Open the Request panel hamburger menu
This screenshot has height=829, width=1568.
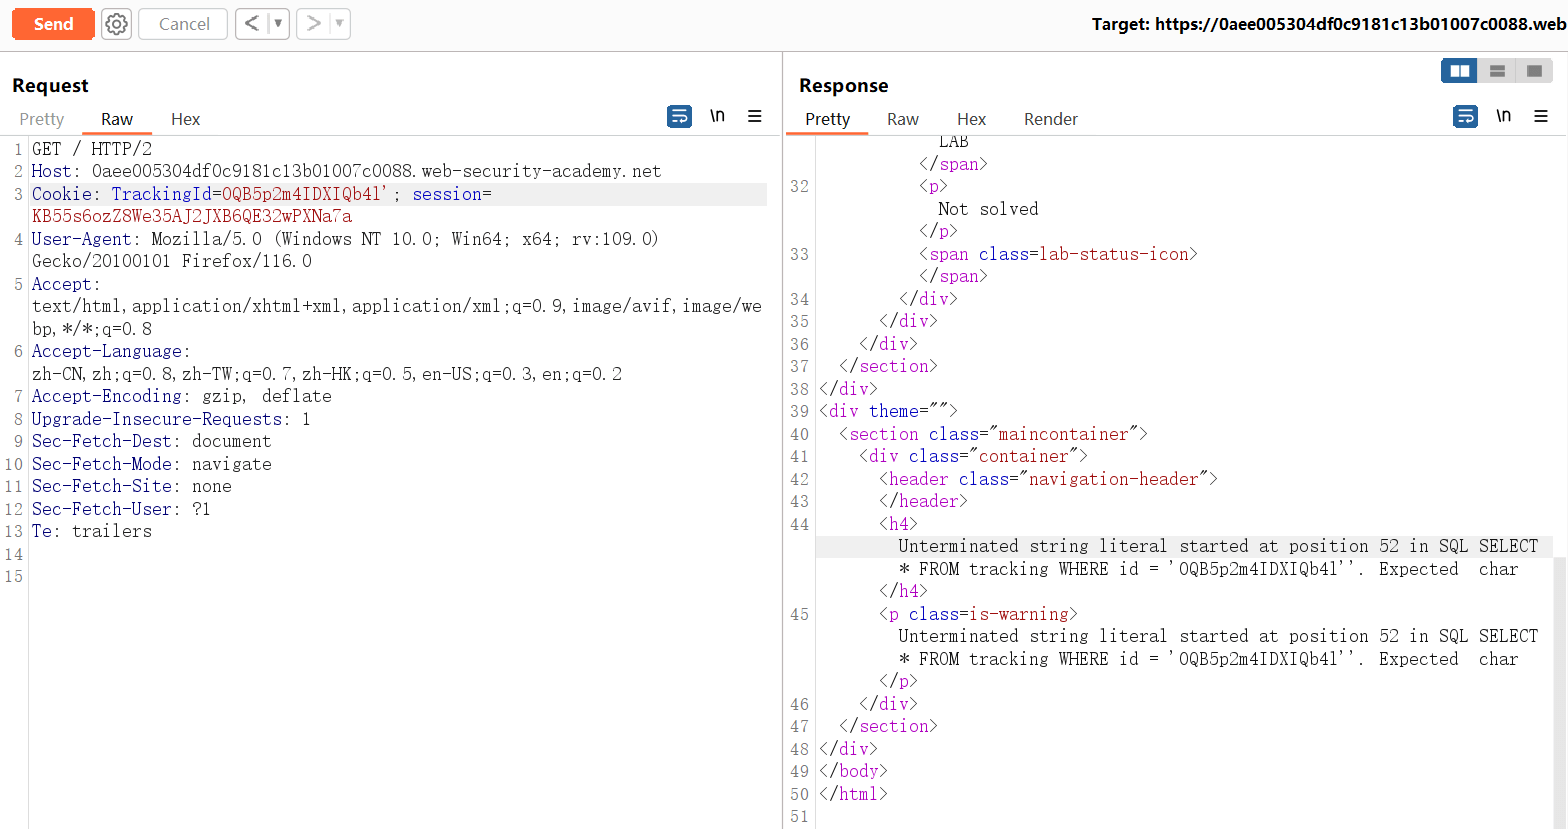point(755,117)
